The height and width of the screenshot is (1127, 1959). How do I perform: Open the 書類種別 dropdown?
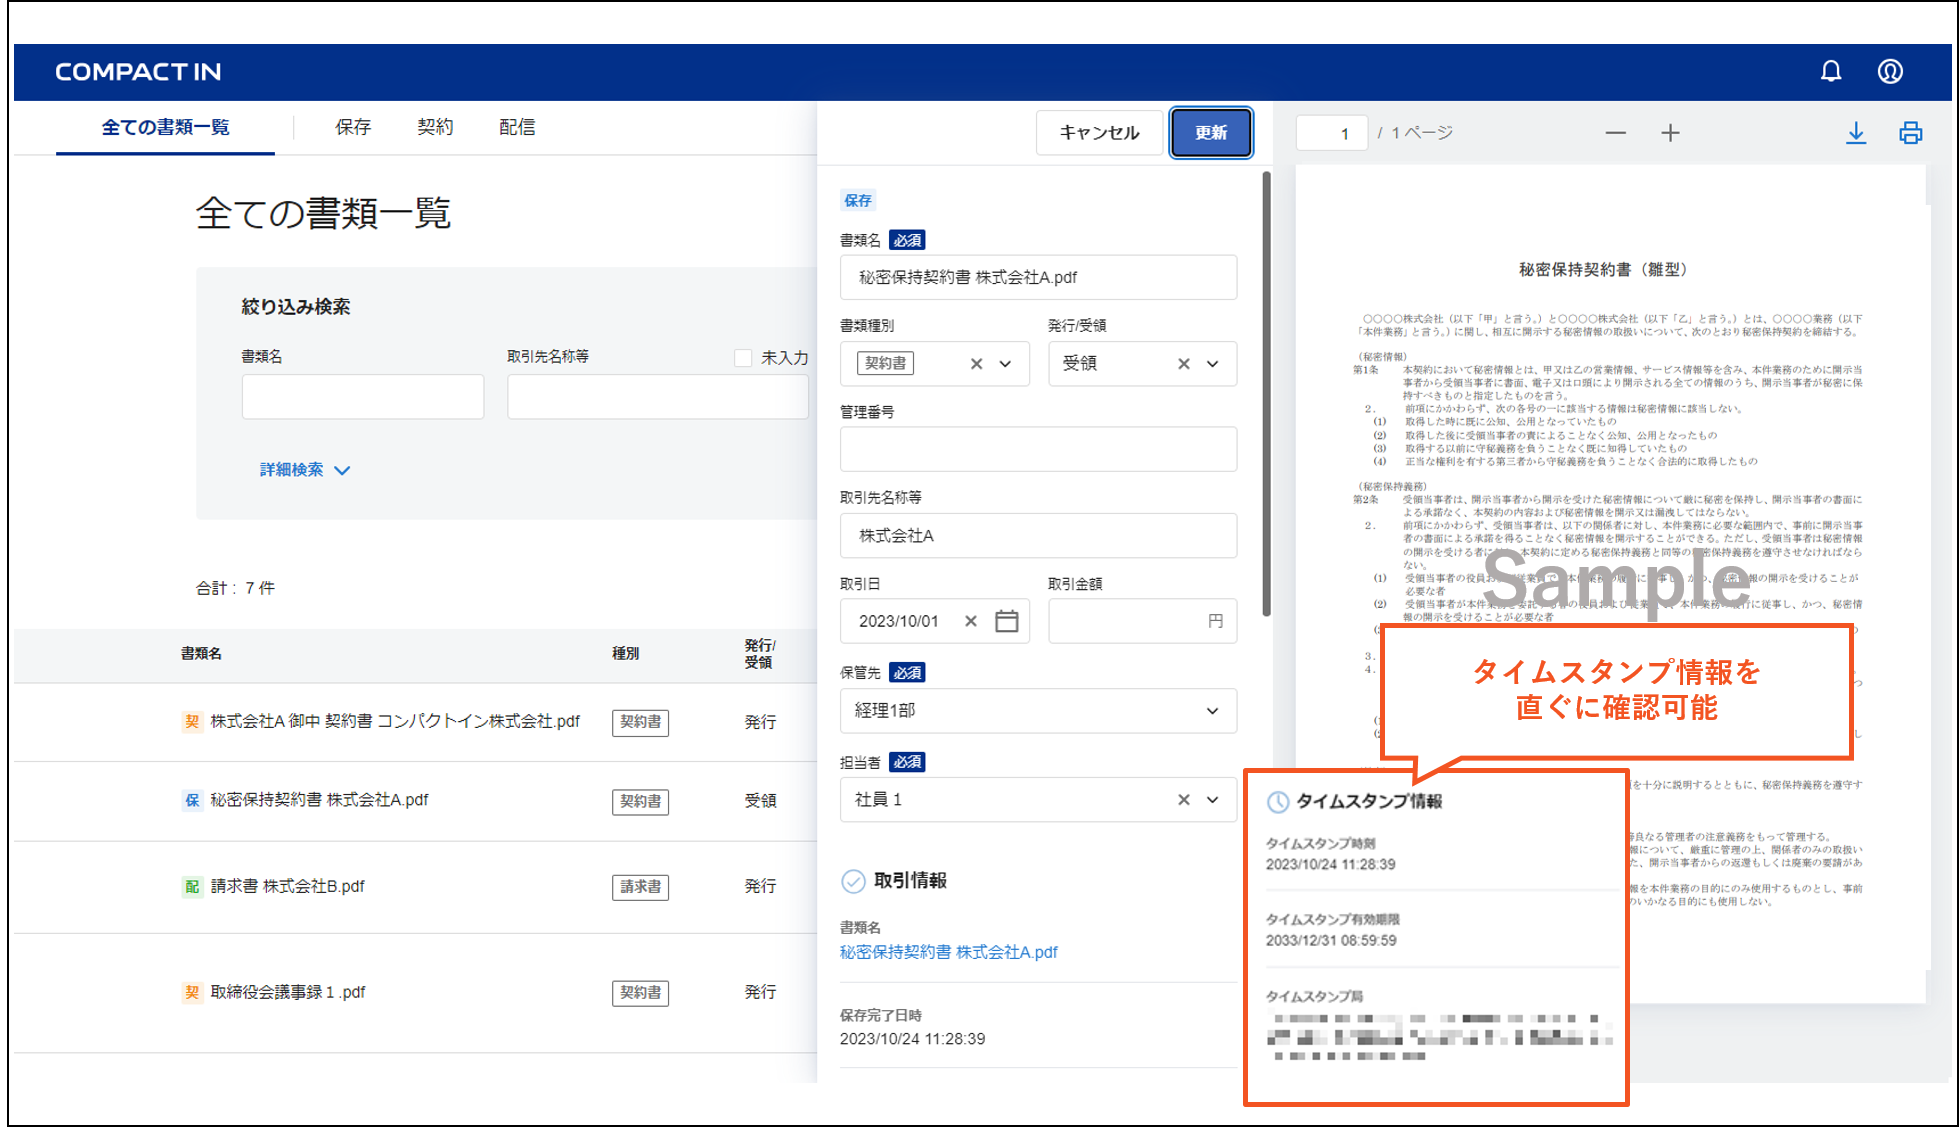coord(1005,364)
